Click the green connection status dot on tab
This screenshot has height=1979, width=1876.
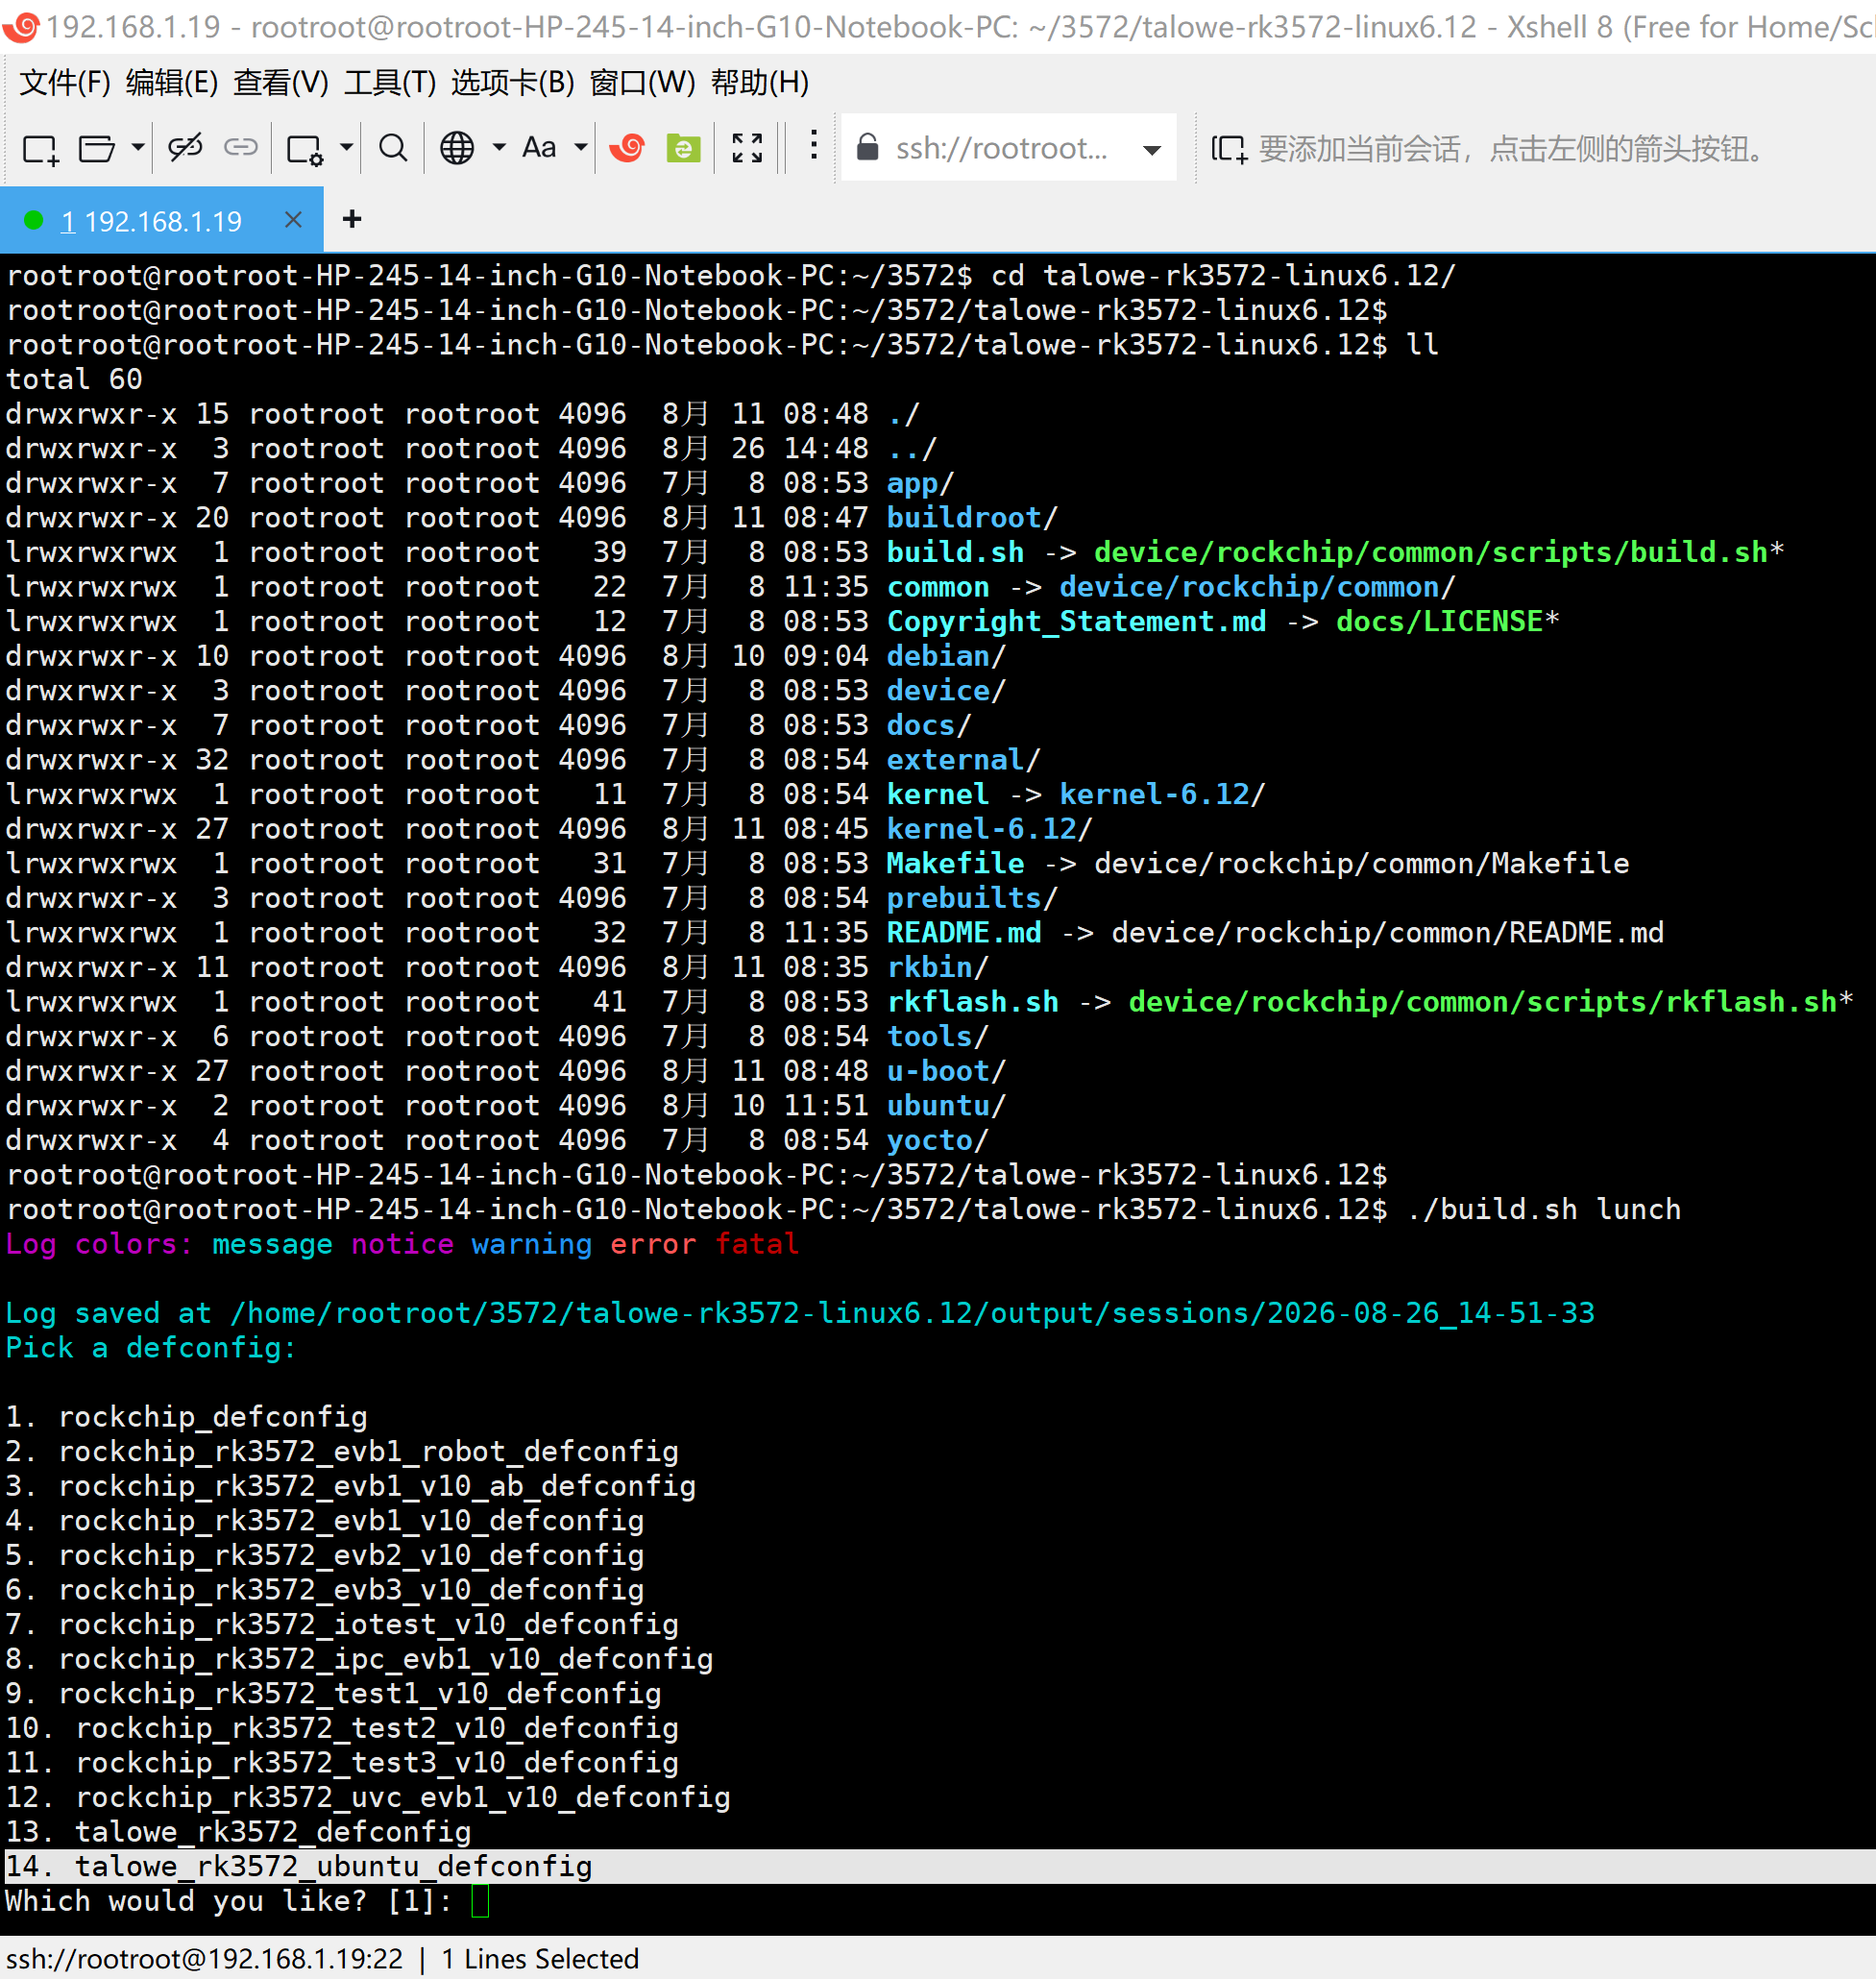pyautogui.click(x=34, y=220)
